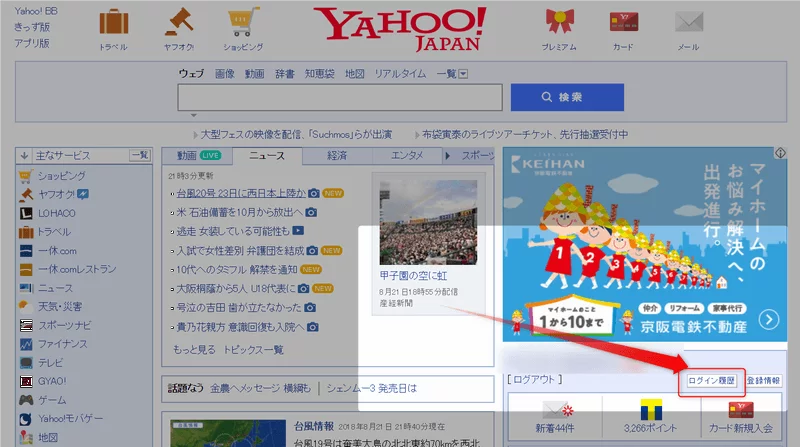Click the new mail 新着44件 envelope icon
Viewport: 800px width, 447px height.
(x=556, y=410)
